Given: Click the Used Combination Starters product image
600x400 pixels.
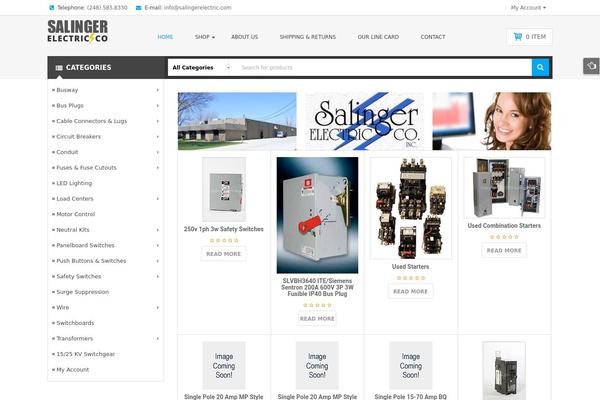Looking at the screenshot, I should (x=504, y=188).
